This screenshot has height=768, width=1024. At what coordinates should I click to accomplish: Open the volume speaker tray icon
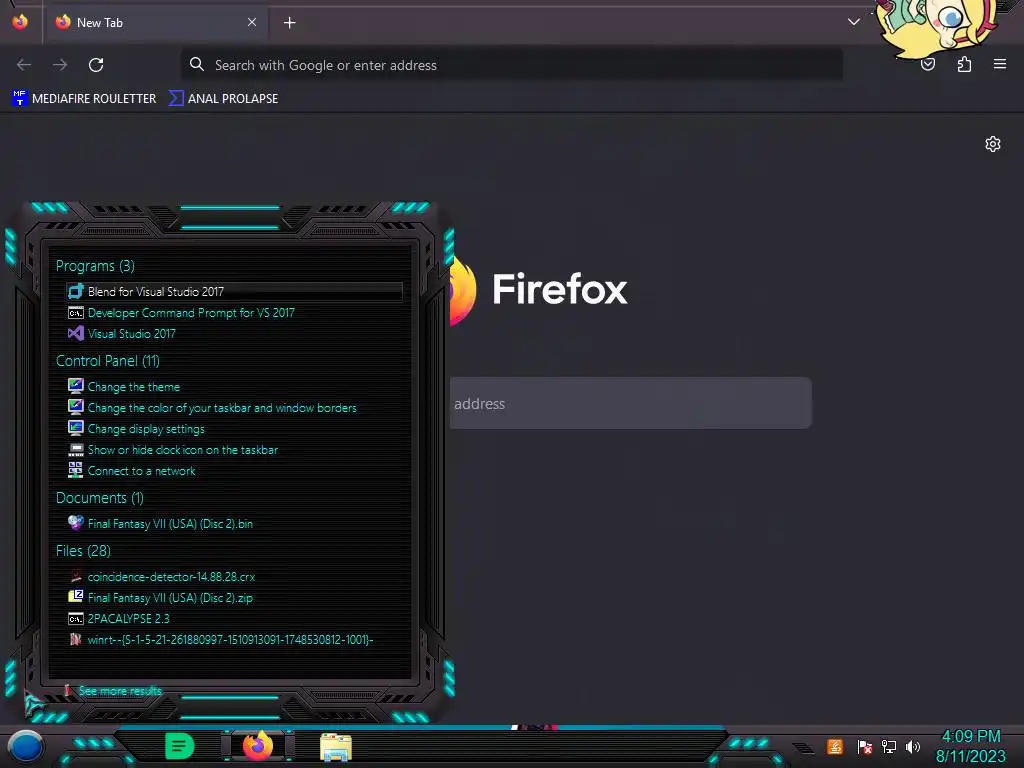click(x=912, y=746)
